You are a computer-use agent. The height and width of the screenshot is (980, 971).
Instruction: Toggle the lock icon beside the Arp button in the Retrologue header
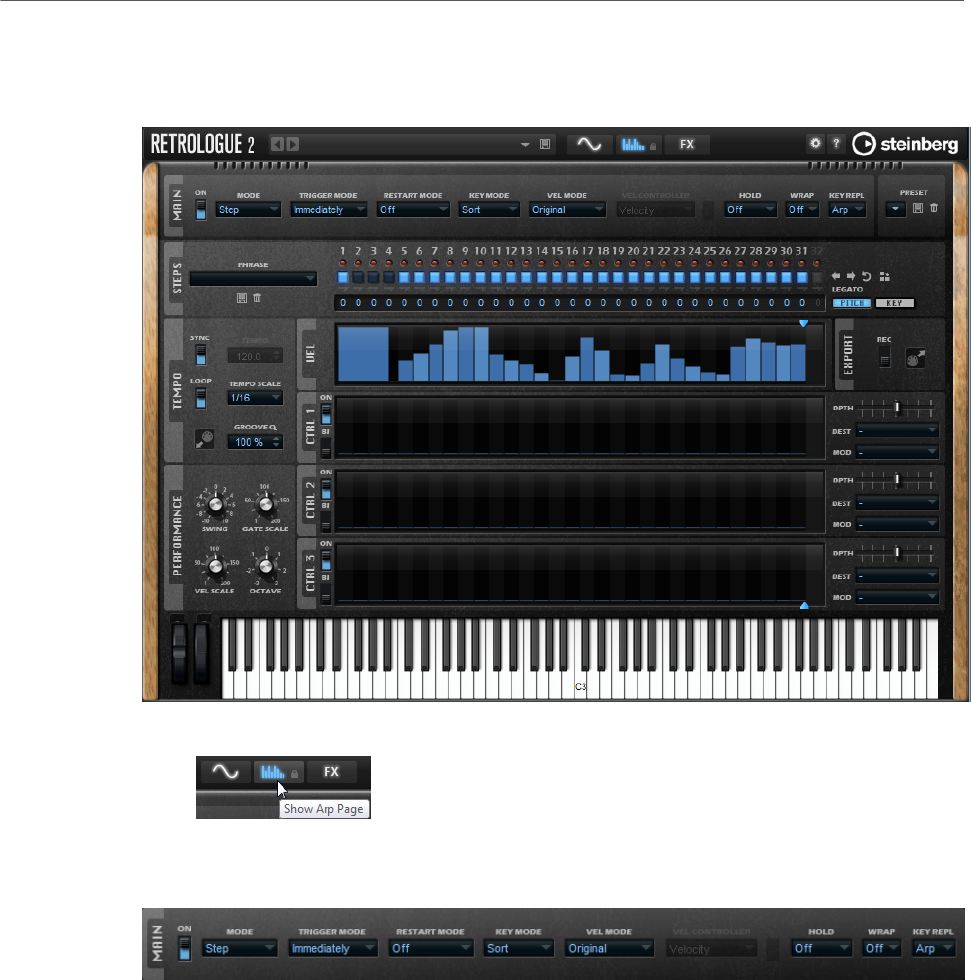pos(653,146)
